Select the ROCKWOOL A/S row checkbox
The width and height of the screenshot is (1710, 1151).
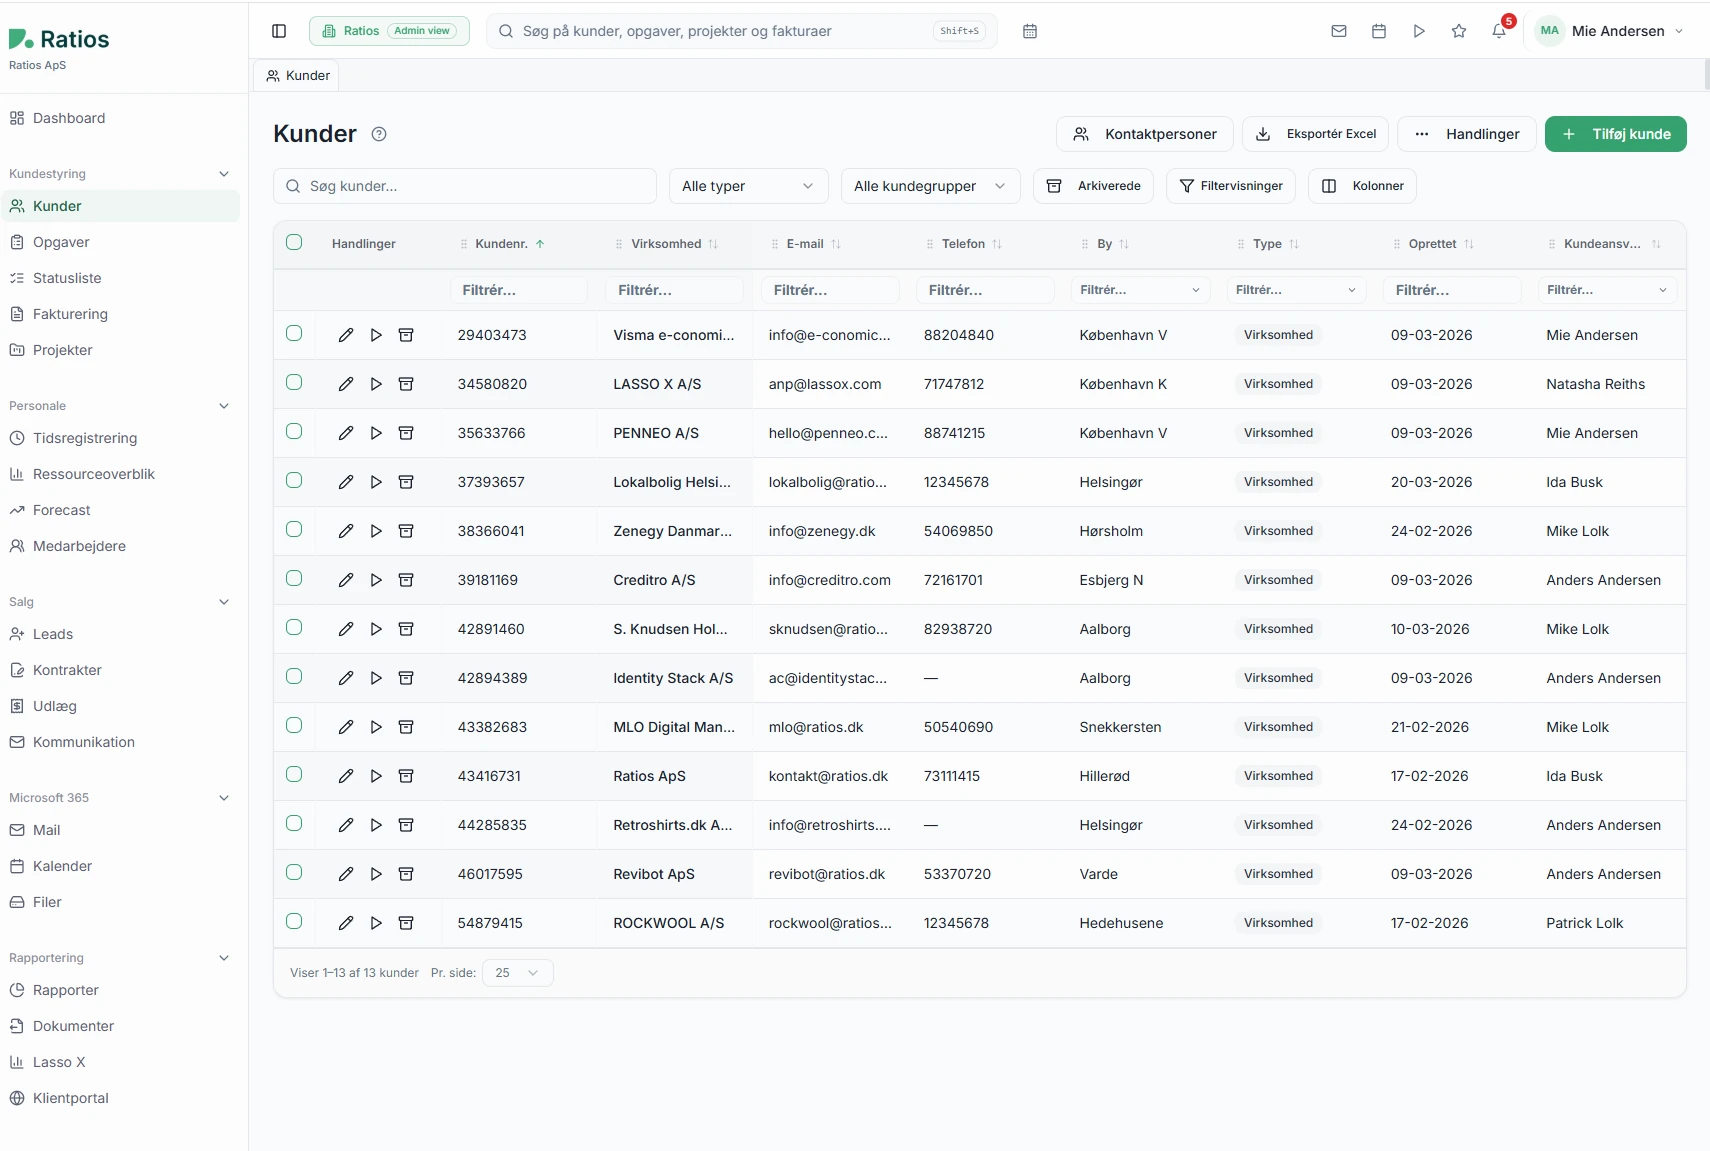[x=294, y=921]
